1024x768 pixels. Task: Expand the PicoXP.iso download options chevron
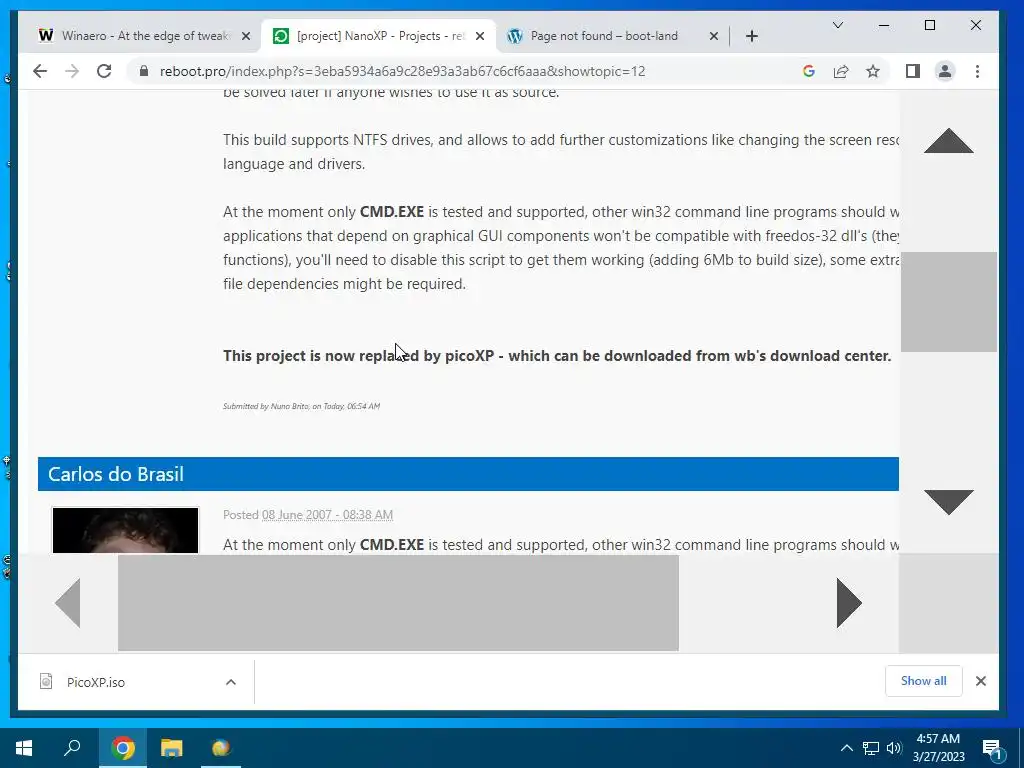pos(231,682)
